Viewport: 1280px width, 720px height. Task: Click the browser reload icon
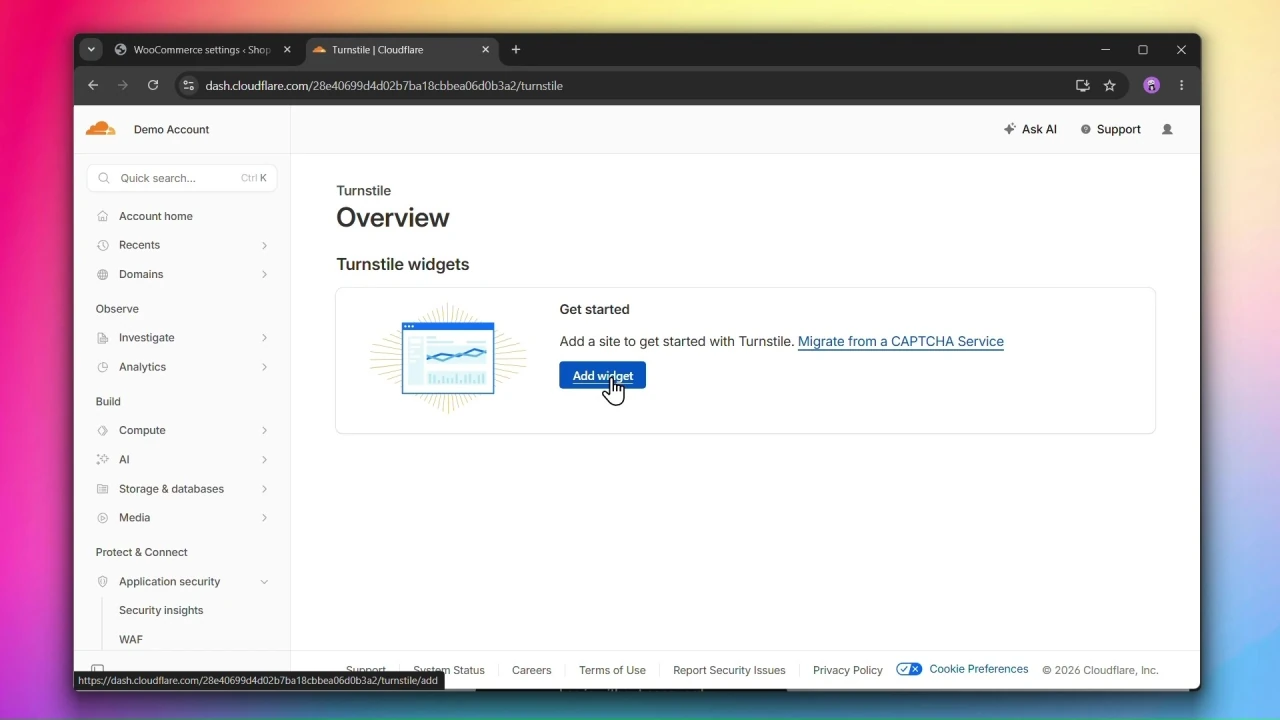[153, 86]
